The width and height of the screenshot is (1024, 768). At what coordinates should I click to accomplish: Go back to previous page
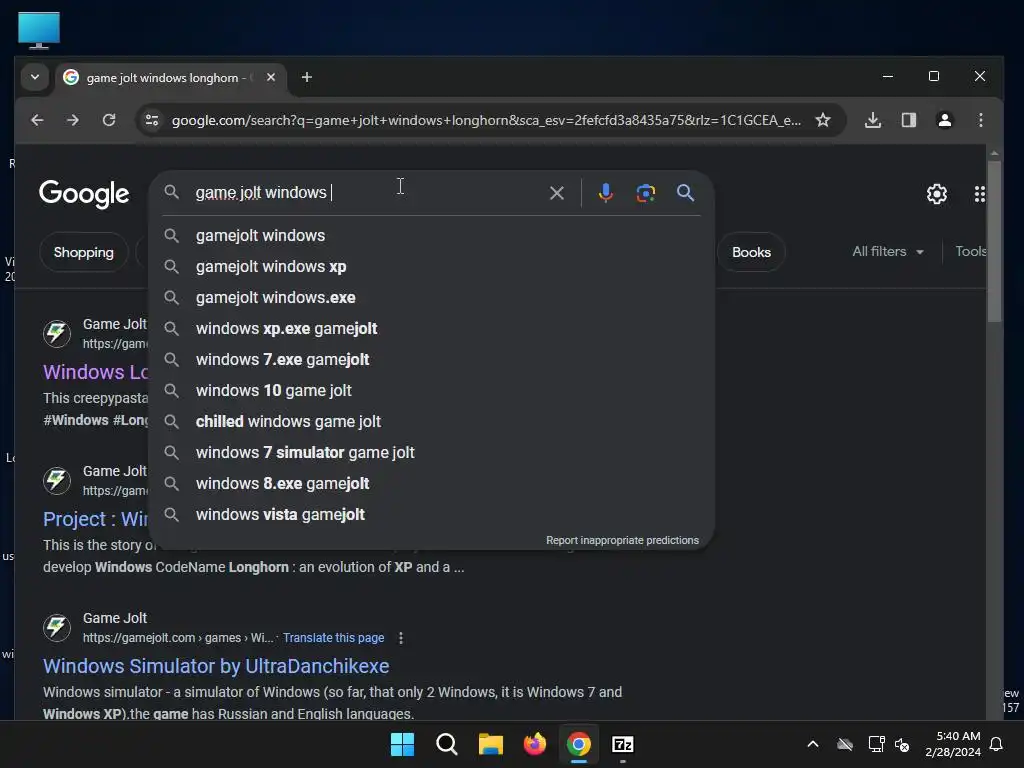pos(37,120)
